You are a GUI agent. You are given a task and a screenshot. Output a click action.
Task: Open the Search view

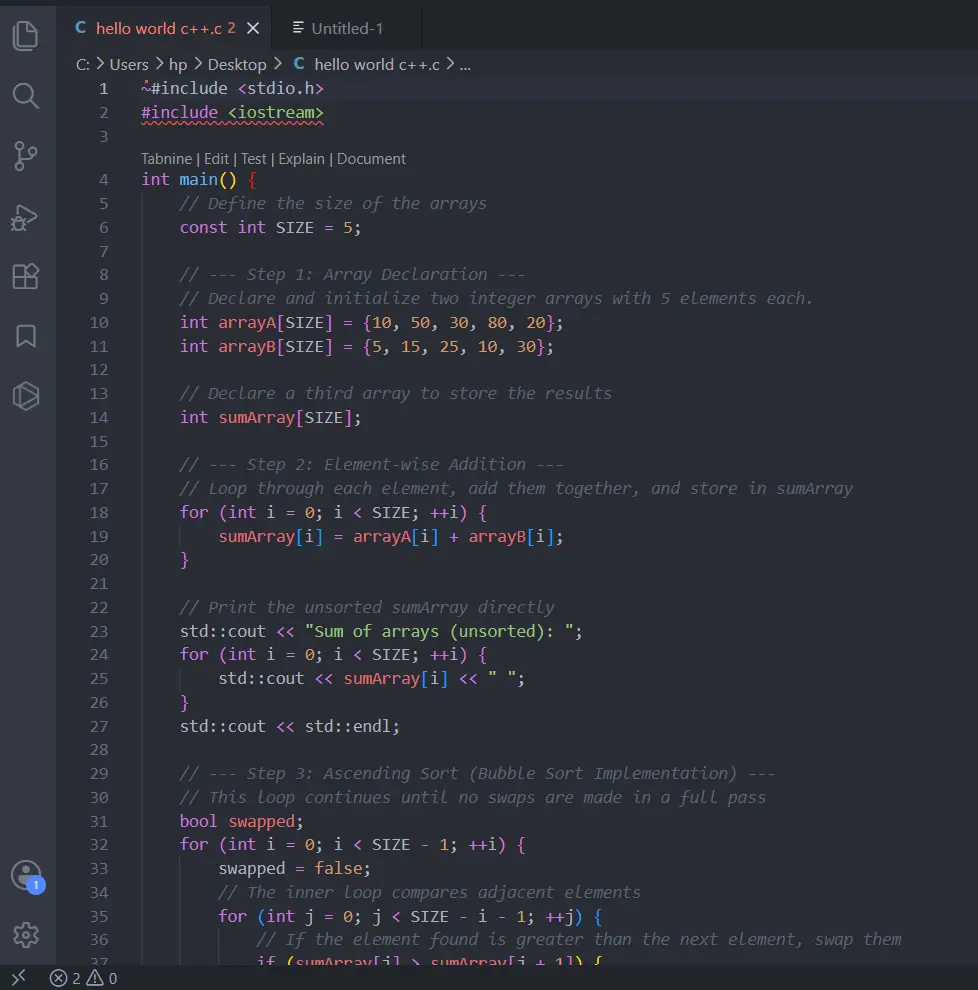pyautogui.click(x=25, y=96)
